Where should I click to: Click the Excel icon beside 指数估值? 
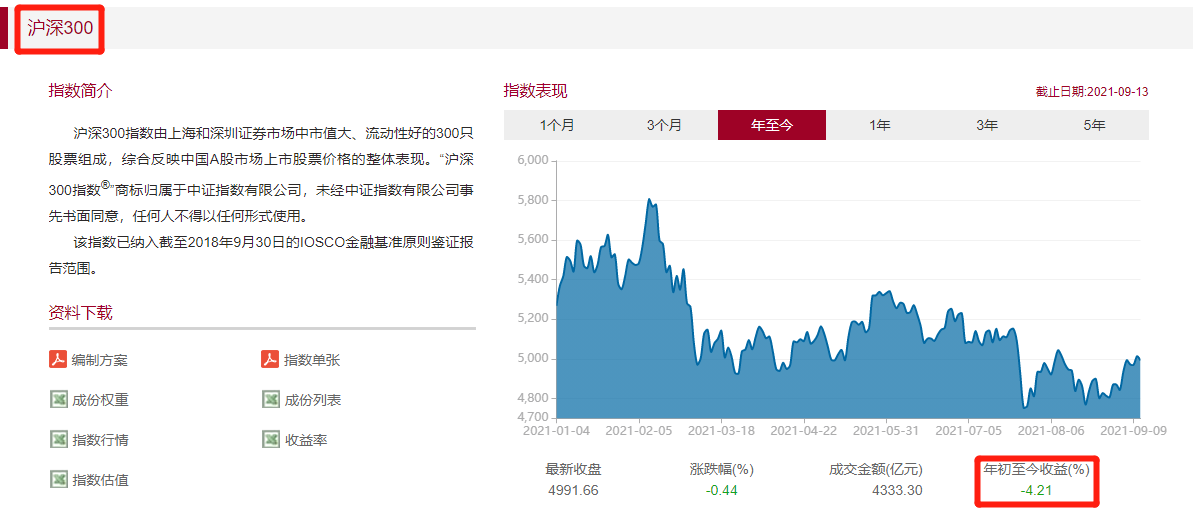58,480
